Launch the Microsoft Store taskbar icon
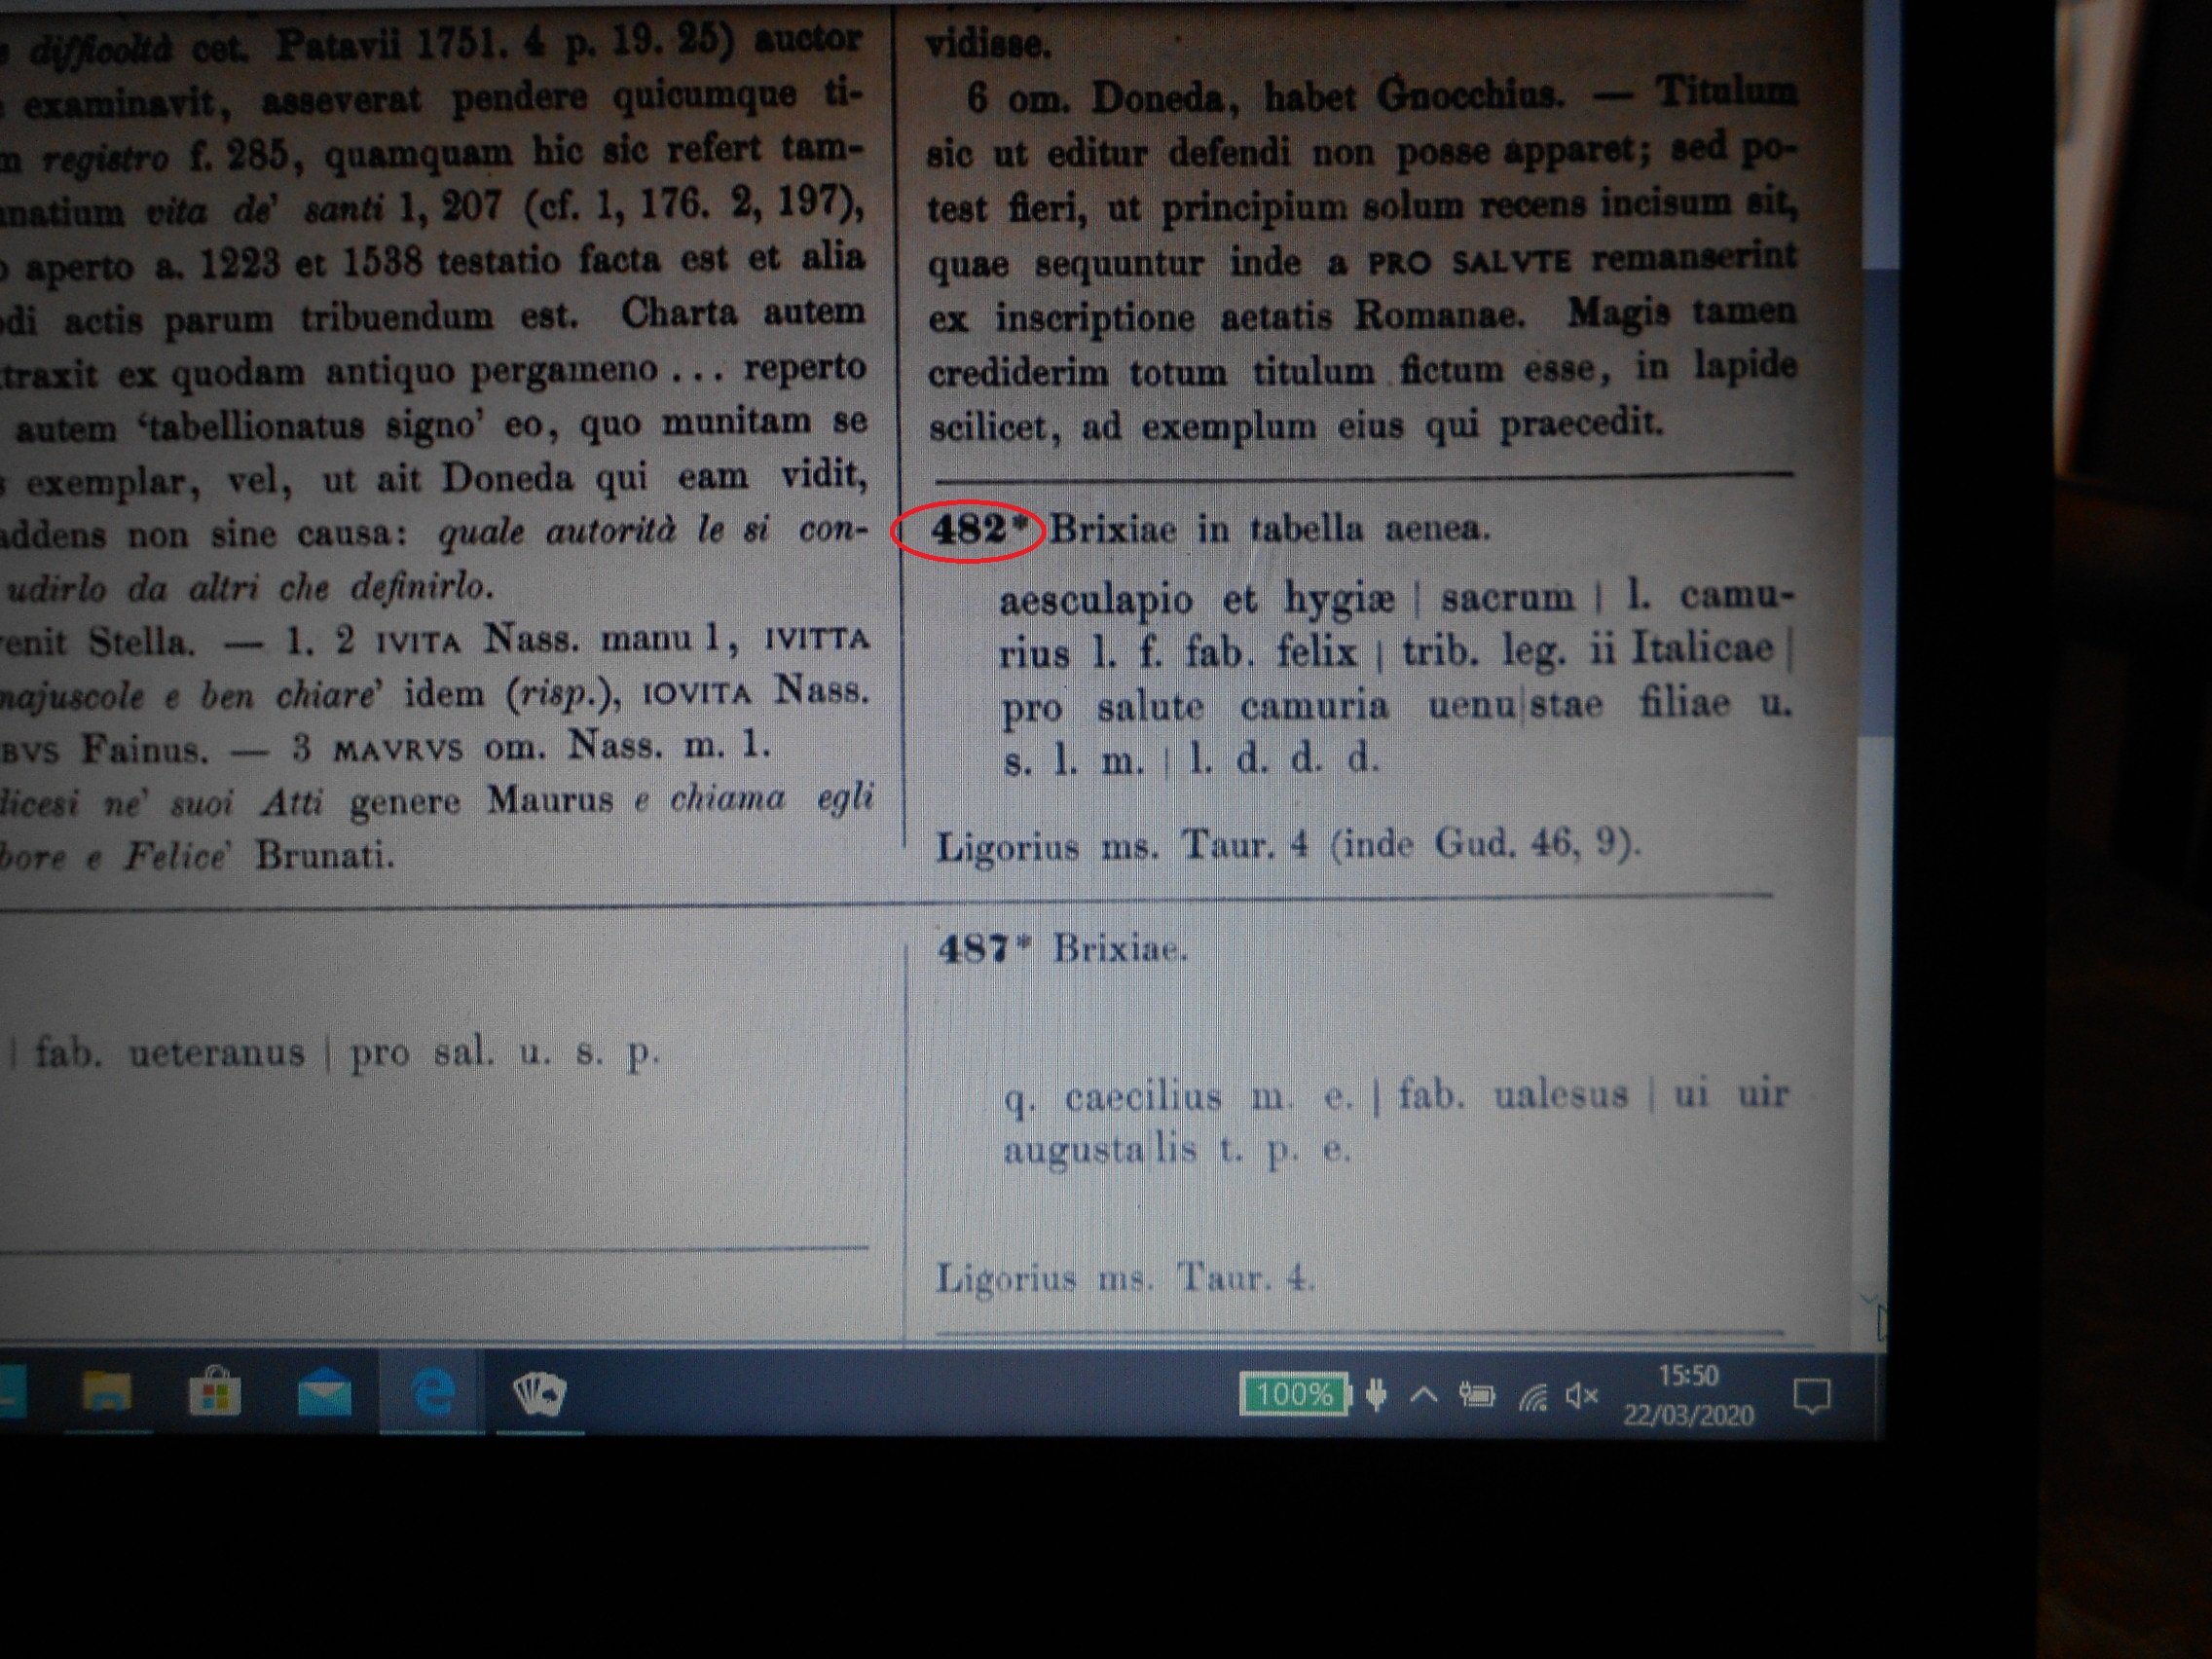This screenshot has width=2212, height=1659. pyautogui.click(x=215, y=1392)
